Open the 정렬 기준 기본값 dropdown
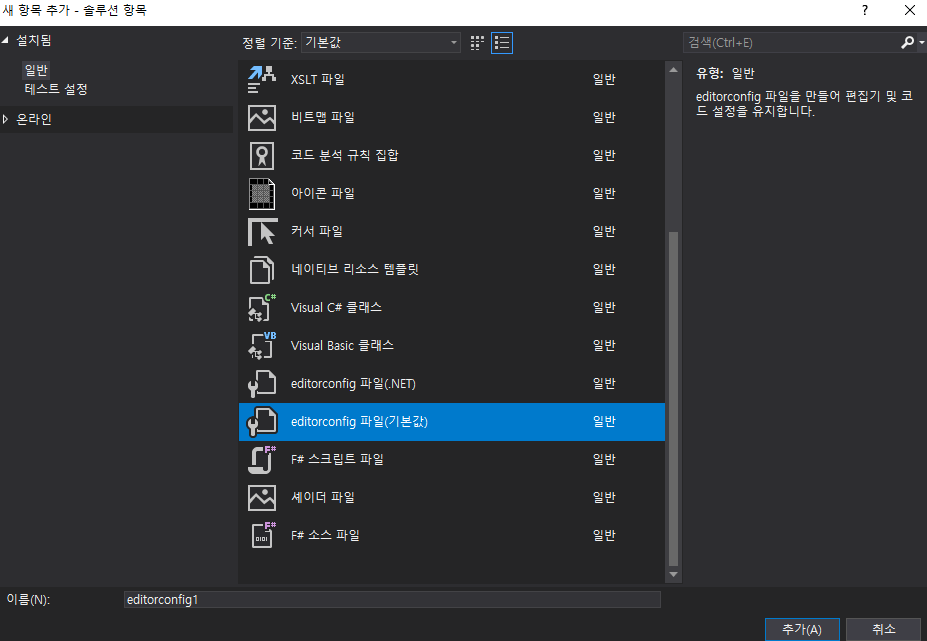The width and height of the screenshot is (927, 641). 381,43
